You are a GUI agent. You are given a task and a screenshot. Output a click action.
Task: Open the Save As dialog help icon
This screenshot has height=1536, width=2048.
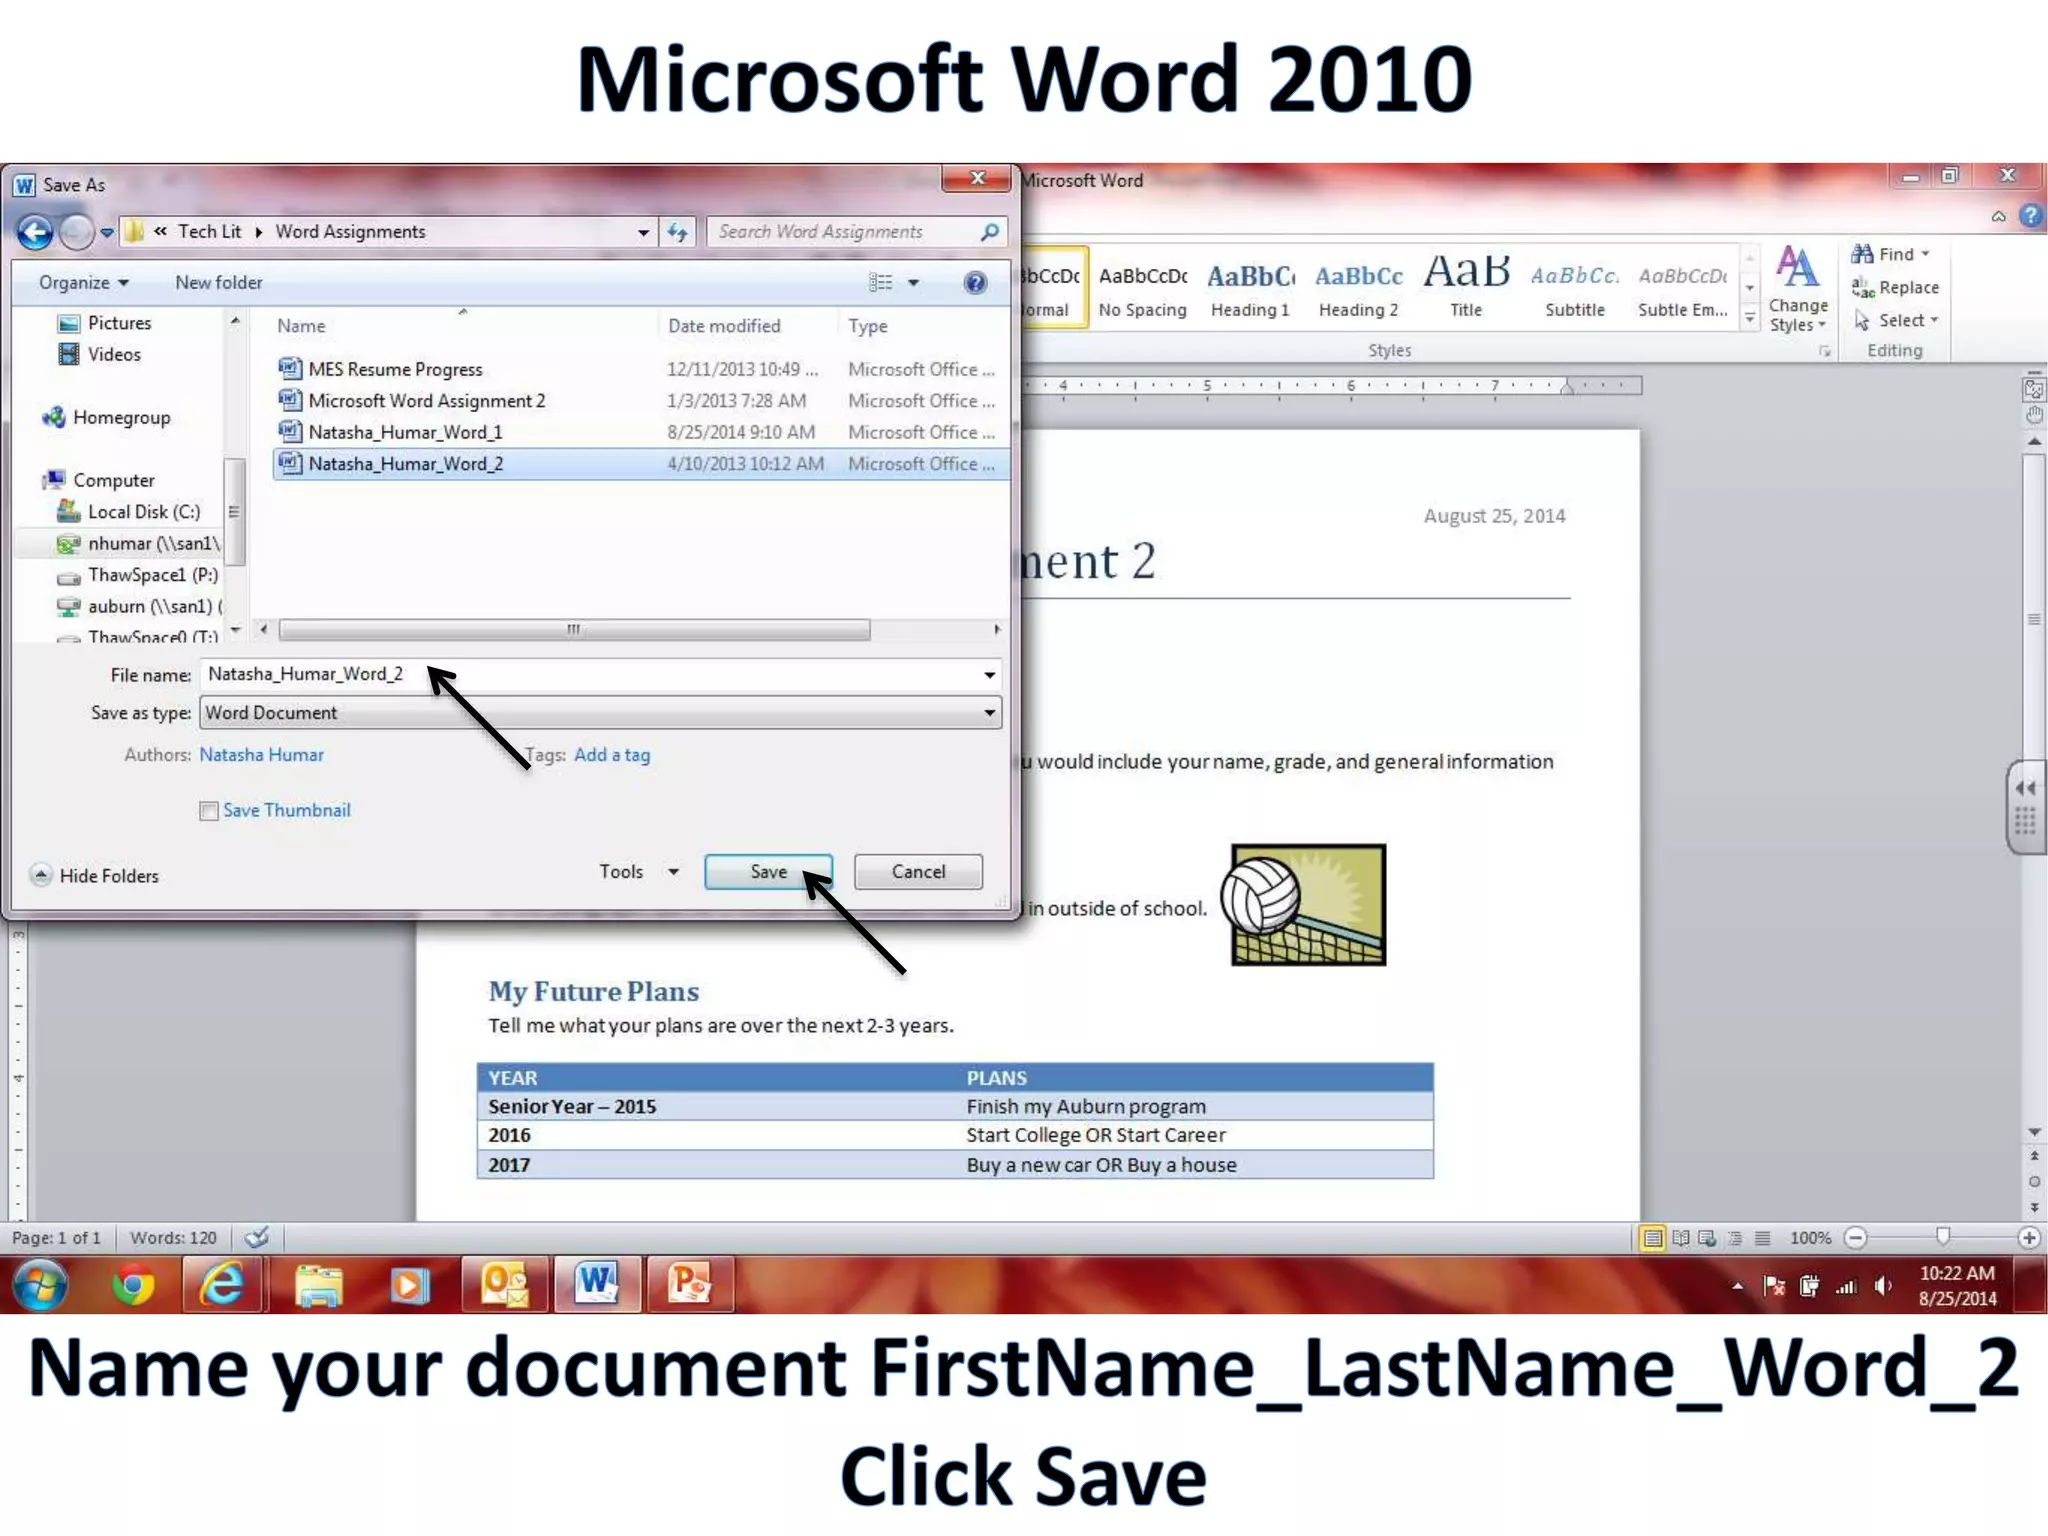tap(975, 283)
